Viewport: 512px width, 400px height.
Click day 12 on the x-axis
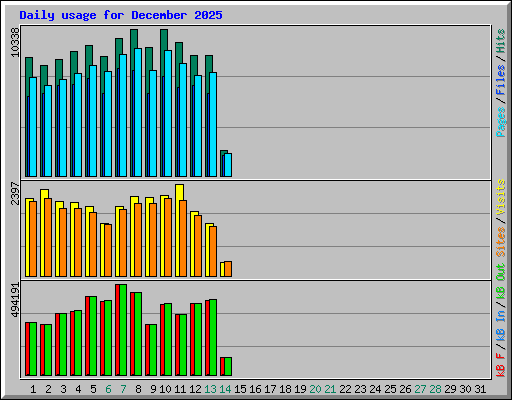[195, 389]
